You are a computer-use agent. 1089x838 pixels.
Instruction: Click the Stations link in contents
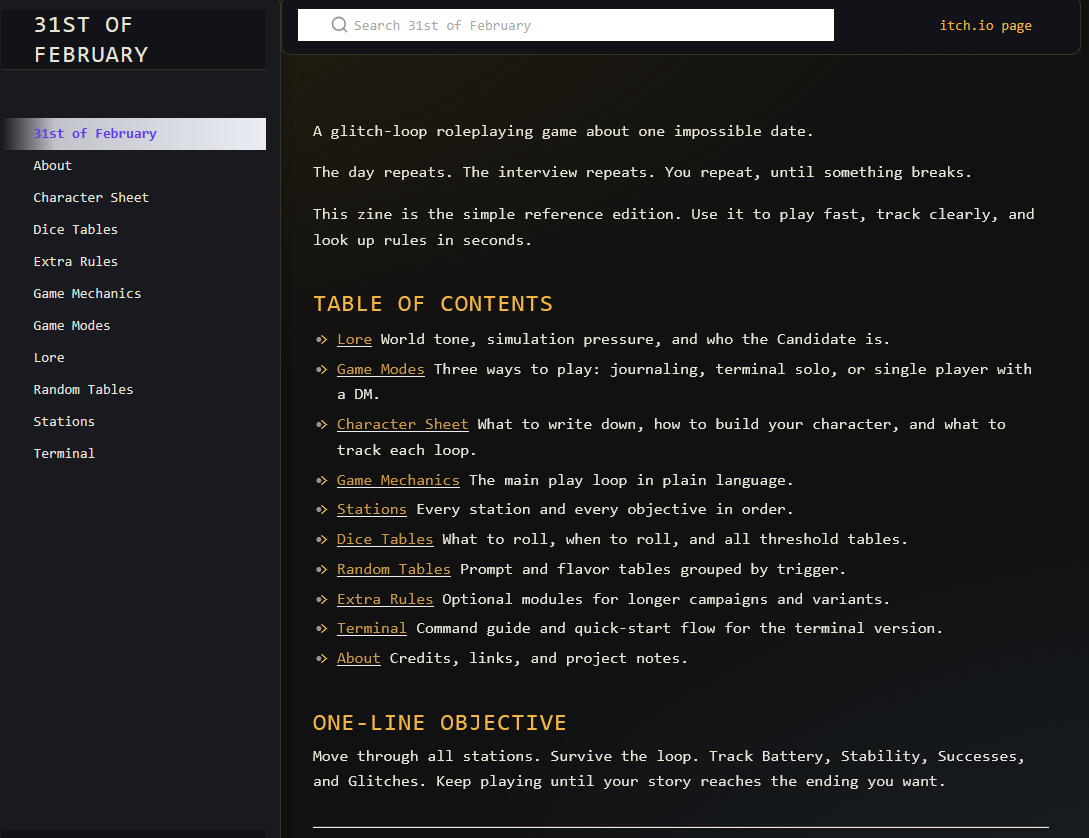point(372,509)
